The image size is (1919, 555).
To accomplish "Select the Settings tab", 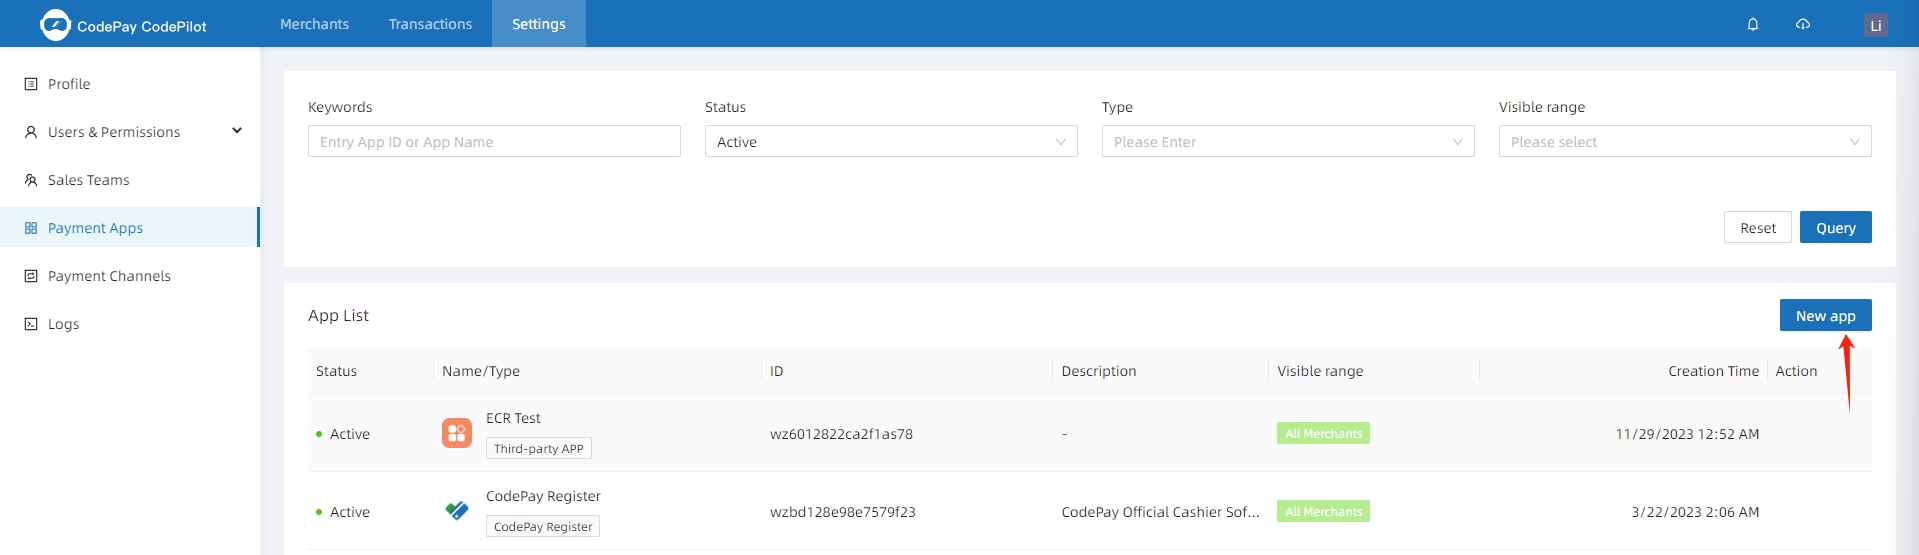I will (x=539, y=24).
